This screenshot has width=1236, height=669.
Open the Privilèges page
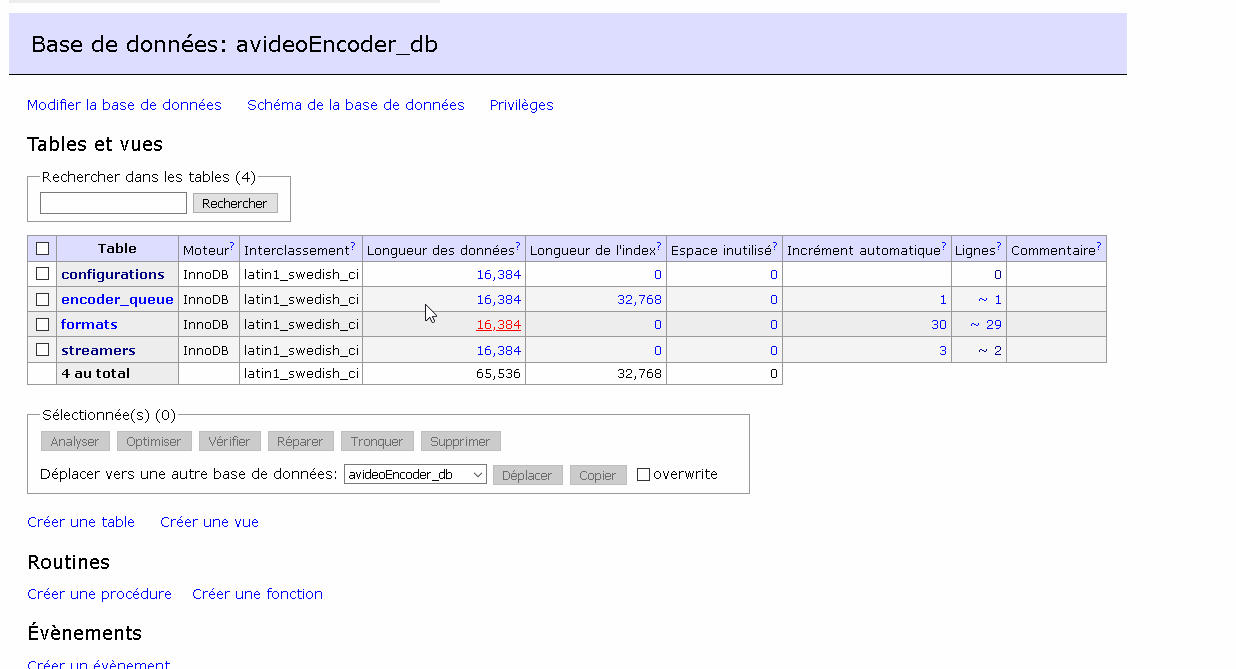pos(521,105)
